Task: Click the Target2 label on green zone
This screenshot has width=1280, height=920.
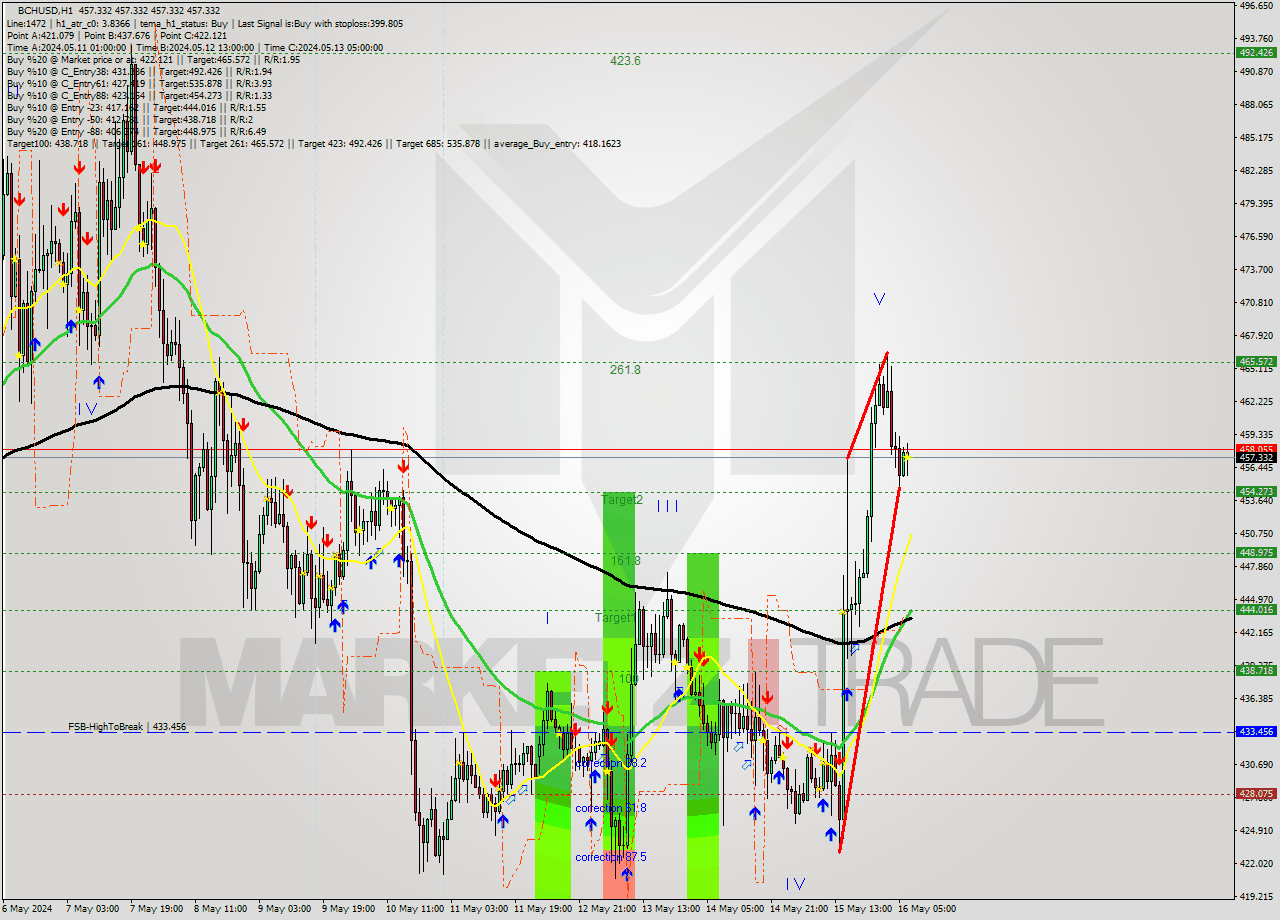Action: coord(622,499)
